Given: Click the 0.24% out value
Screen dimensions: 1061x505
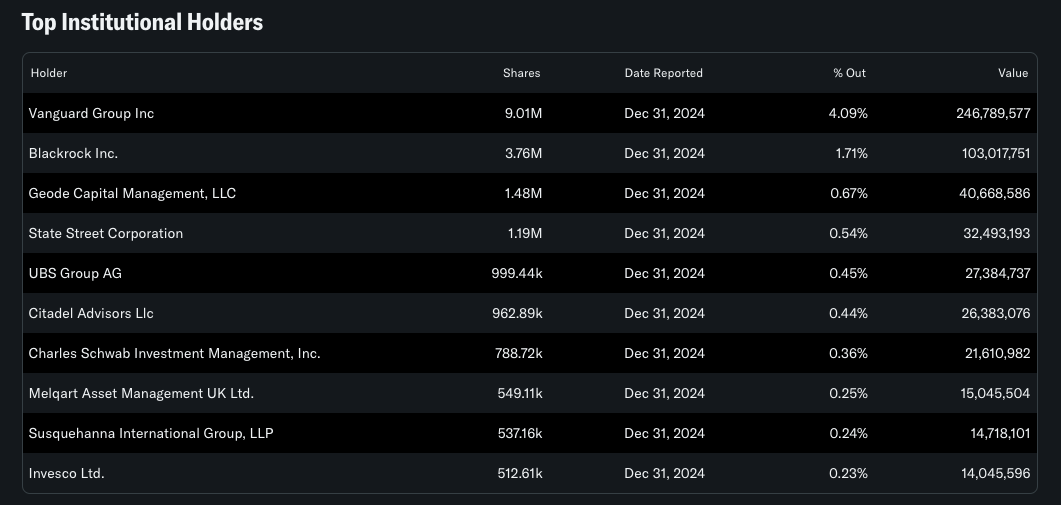Looking at the screenshot, I should (849, 433).
